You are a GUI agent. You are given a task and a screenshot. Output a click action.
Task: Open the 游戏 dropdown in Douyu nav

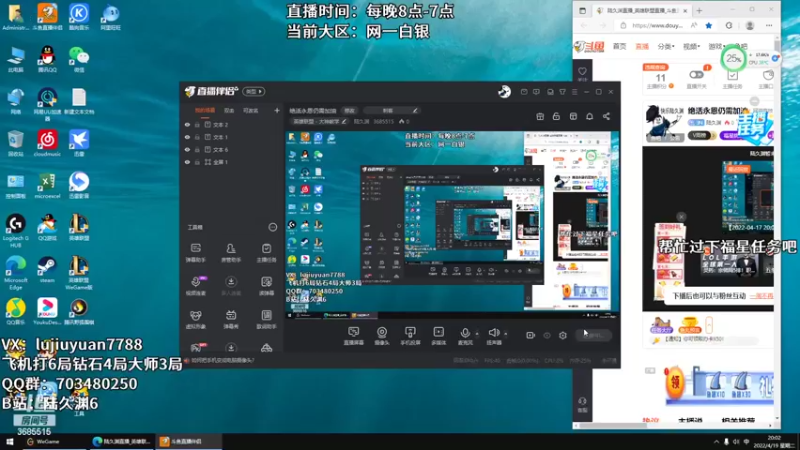coord(716,46)
